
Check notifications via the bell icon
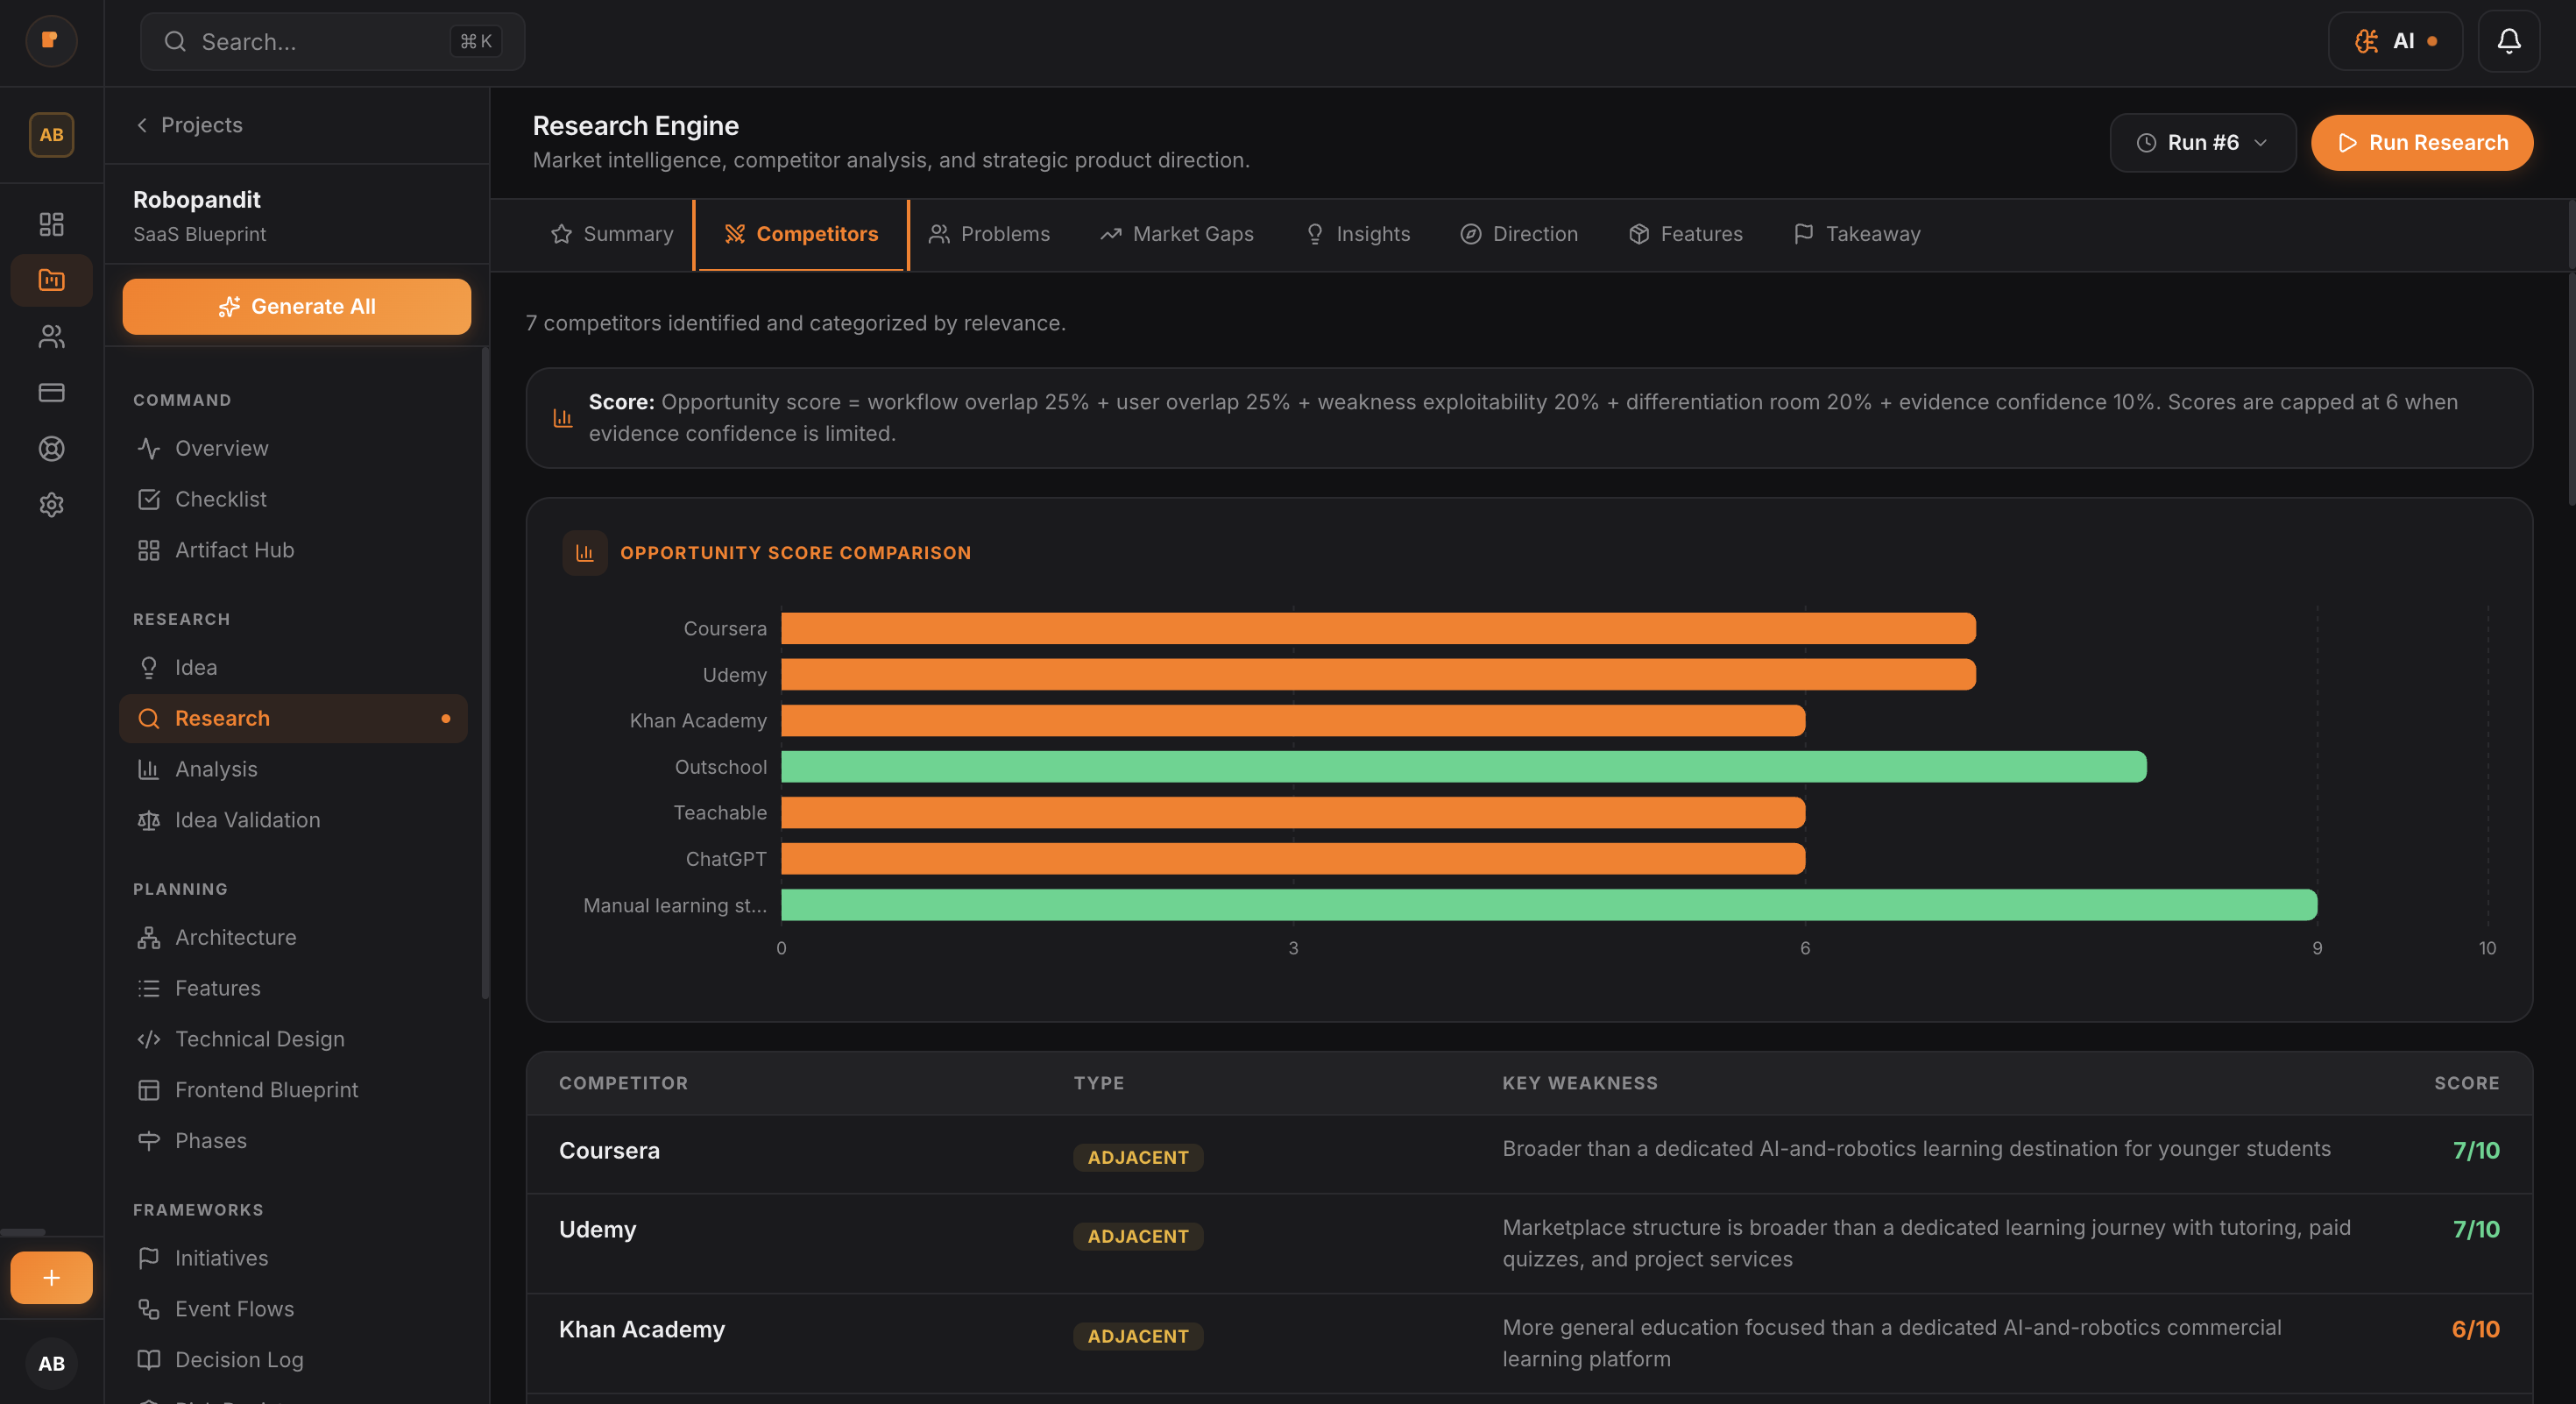2508,41
